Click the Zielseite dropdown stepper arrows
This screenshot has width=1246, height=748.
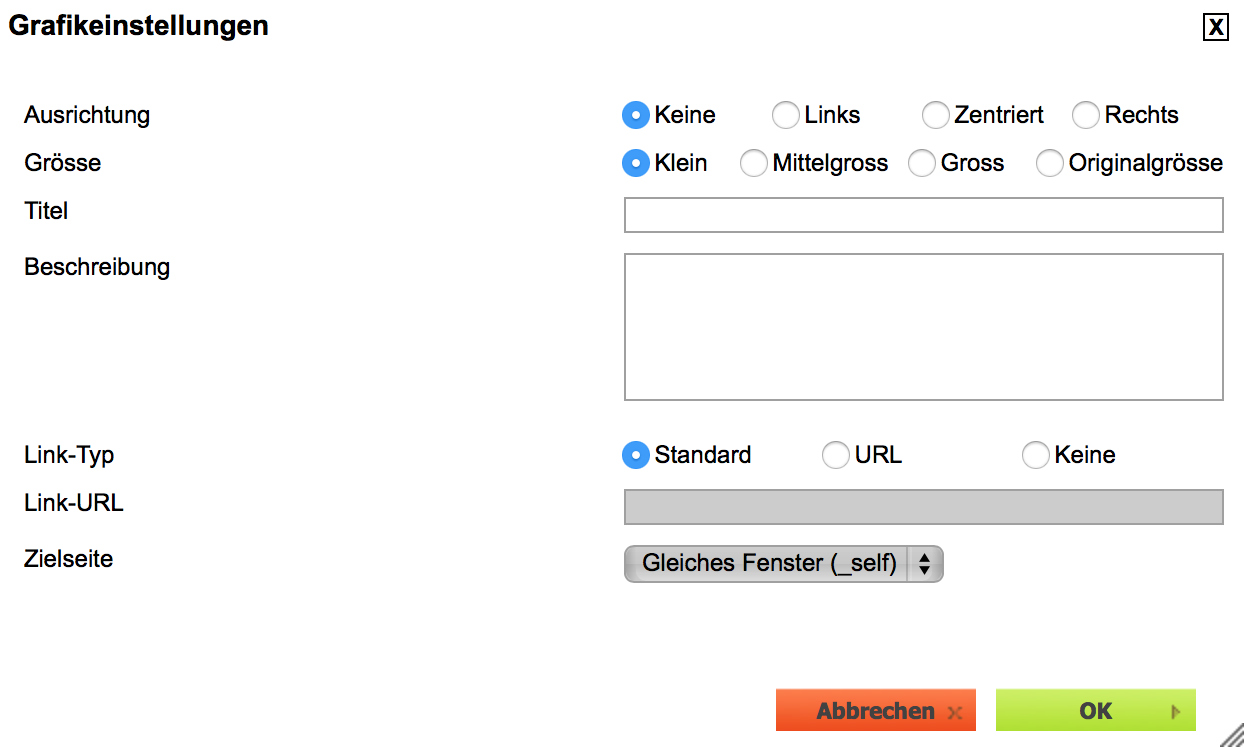click(925, 564)
